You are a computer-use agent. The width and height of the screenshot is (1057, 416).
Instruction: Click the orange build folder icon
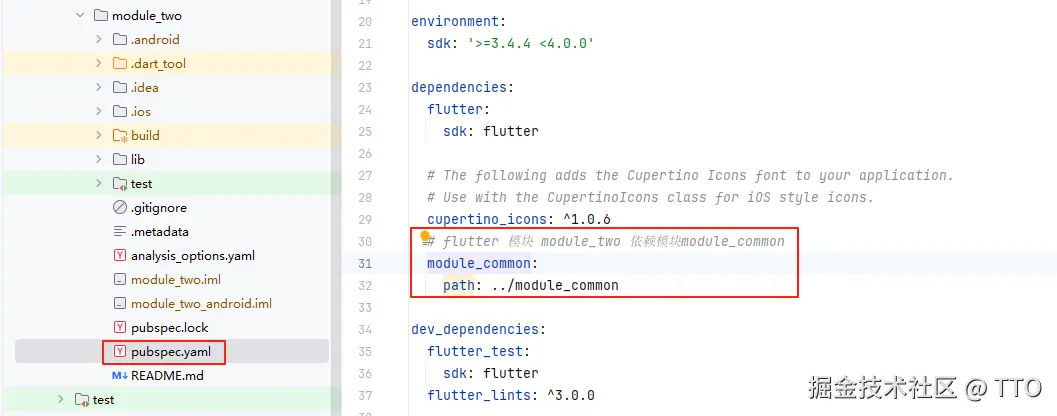120,136
